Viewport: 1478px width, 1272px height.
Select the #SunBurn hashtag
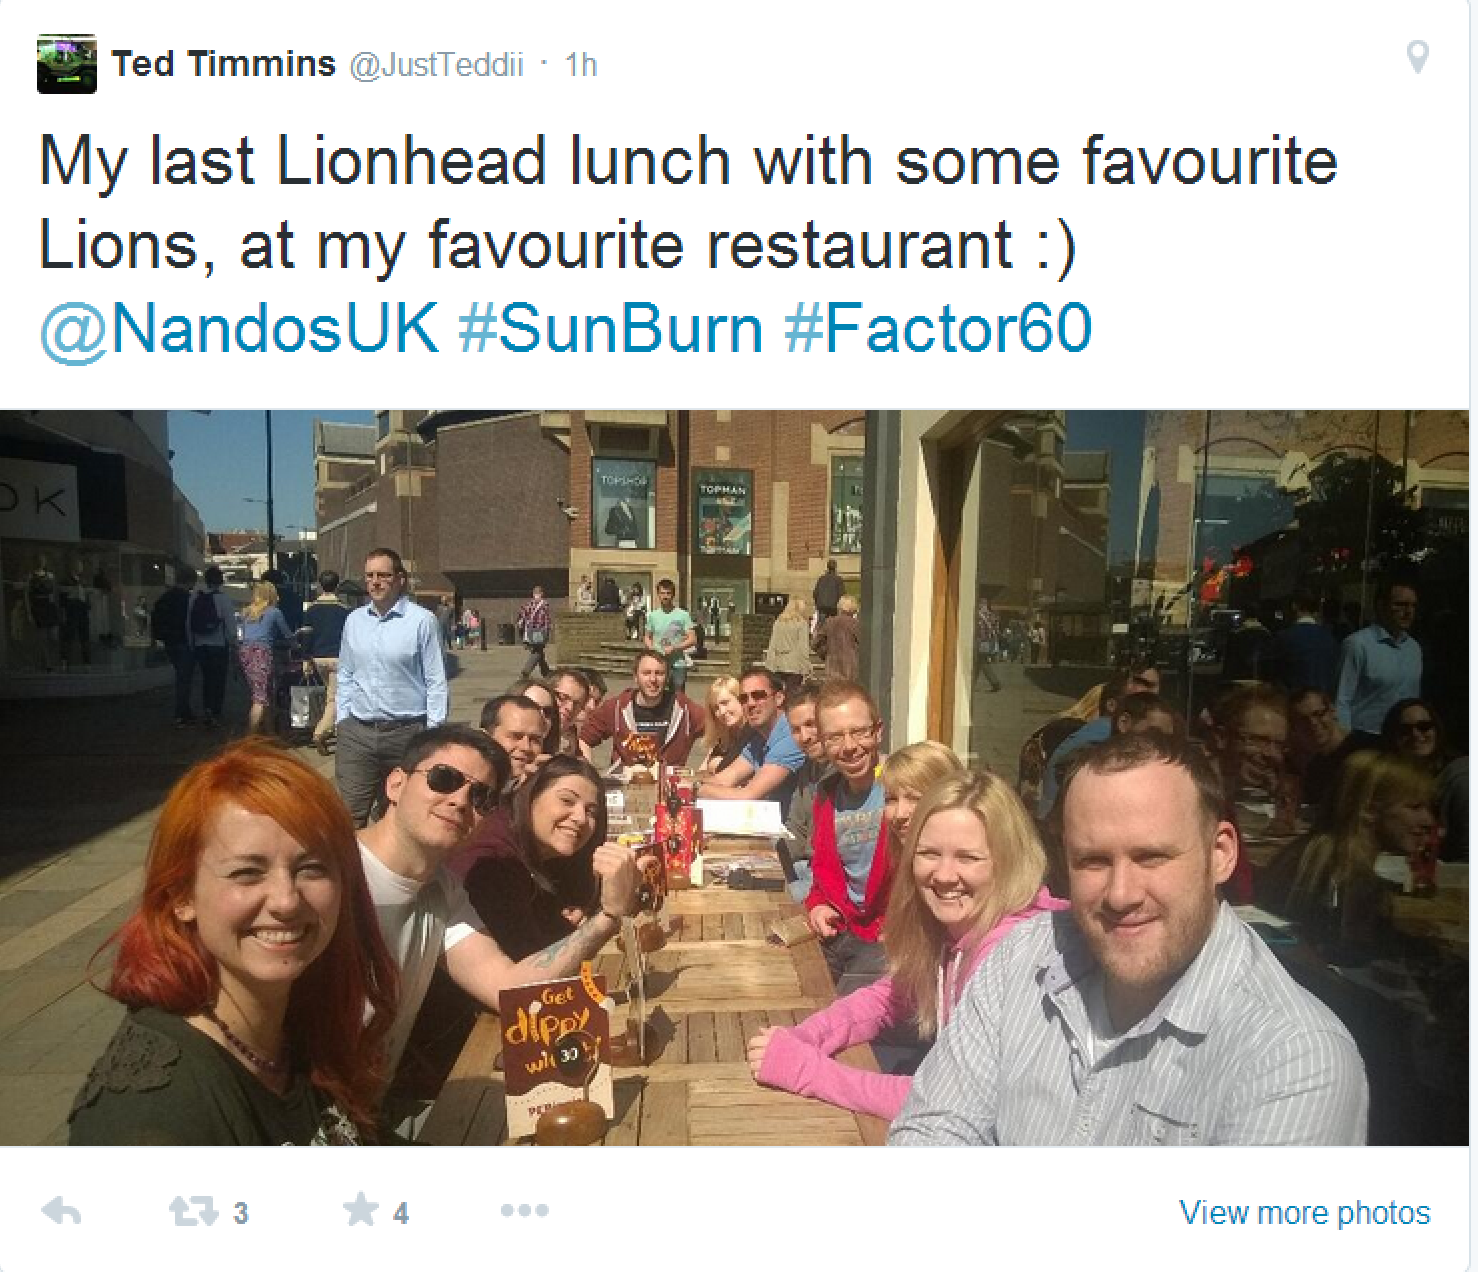click(x=610, y=329)
